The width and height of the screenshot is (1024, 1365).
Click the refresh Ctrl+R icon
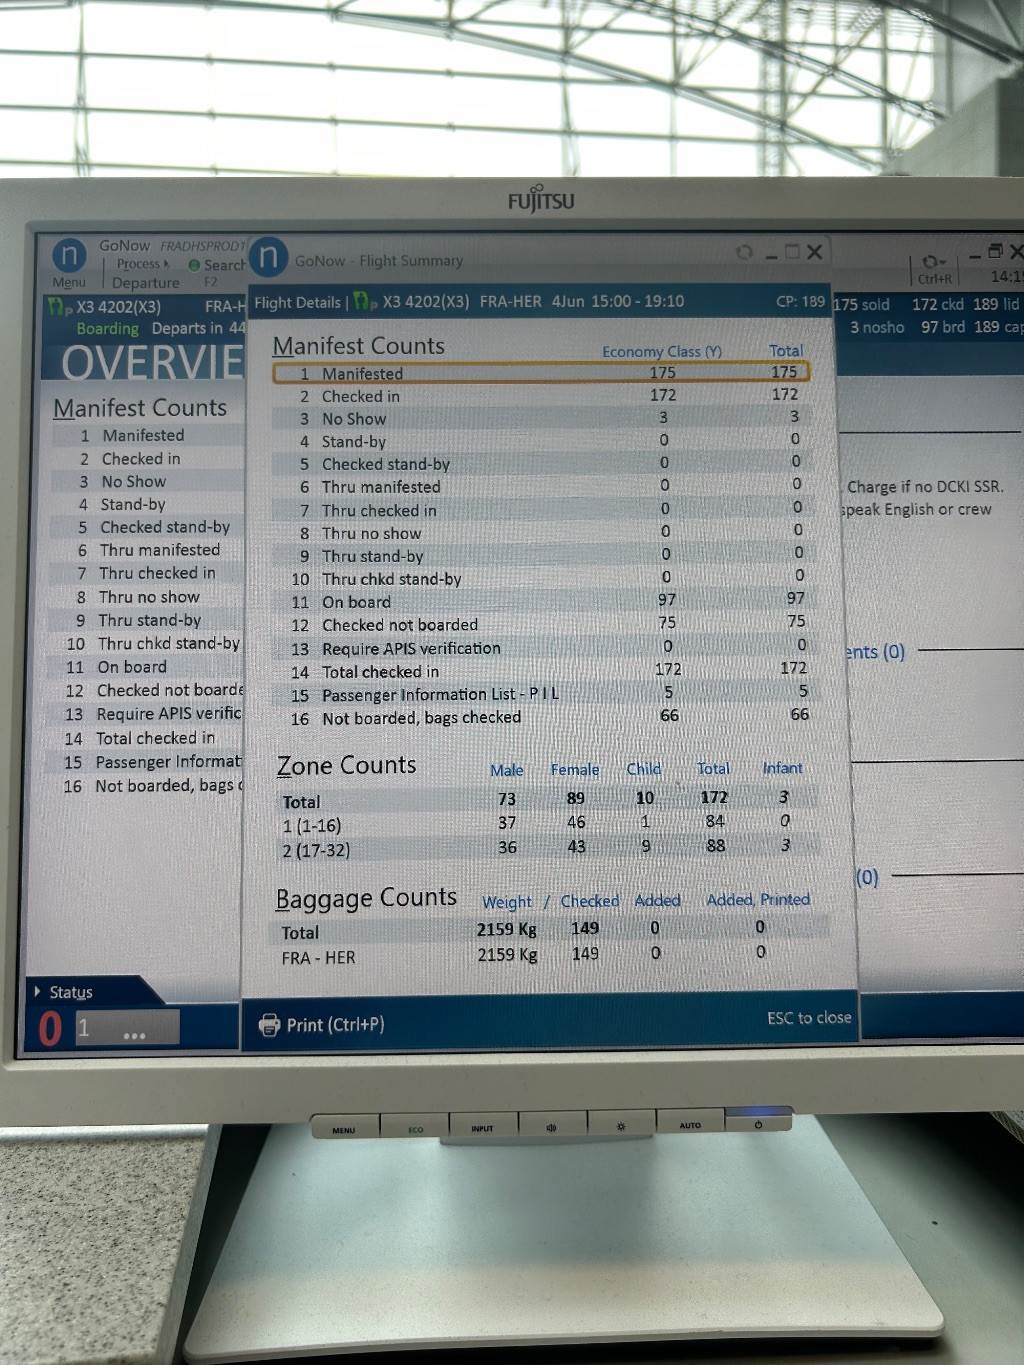coord(933,262)
